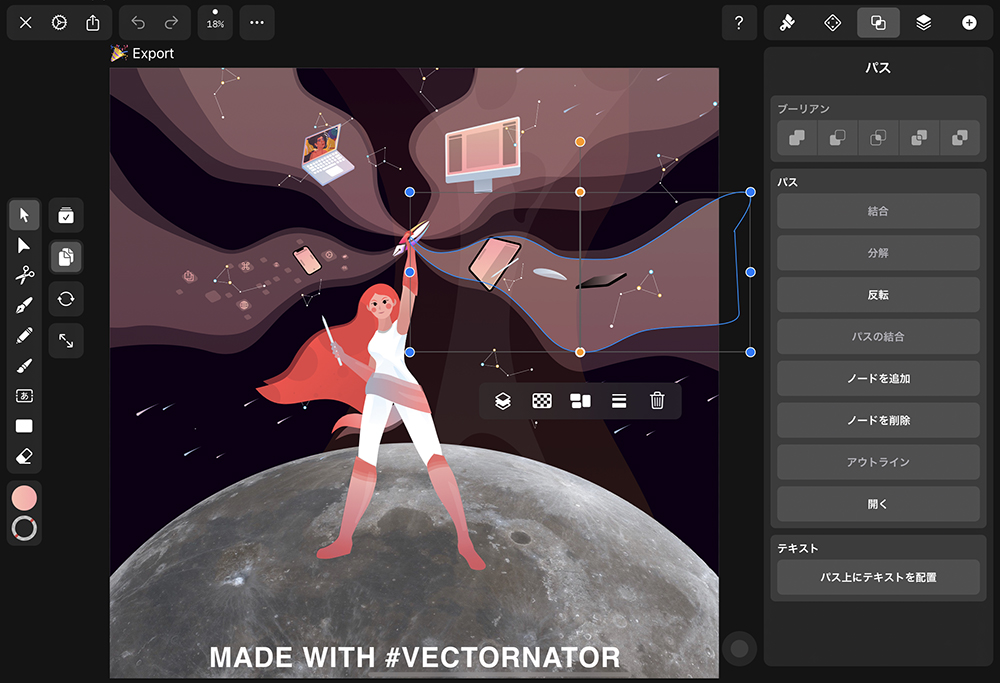Viewport: 1000px width, 683px height.
Task: Open the Share/Export icon at top
Action: (x=92, y=23)
